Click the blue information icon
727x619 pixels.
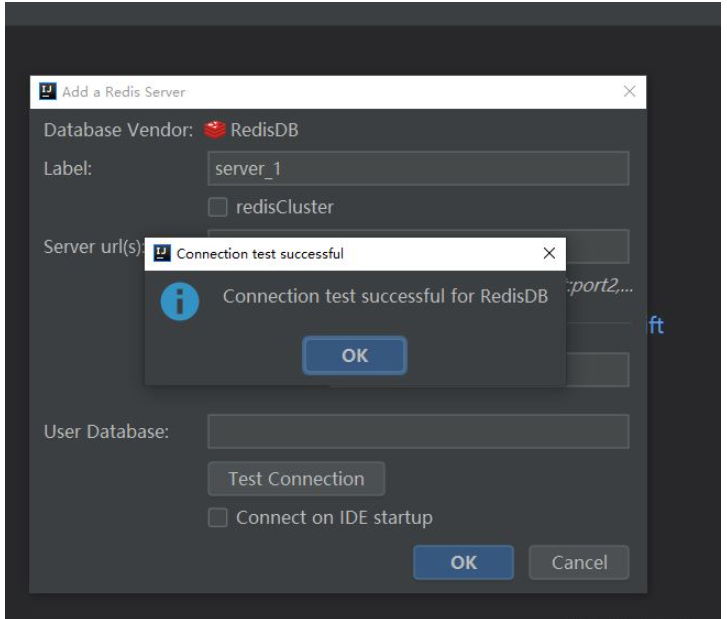182,301
